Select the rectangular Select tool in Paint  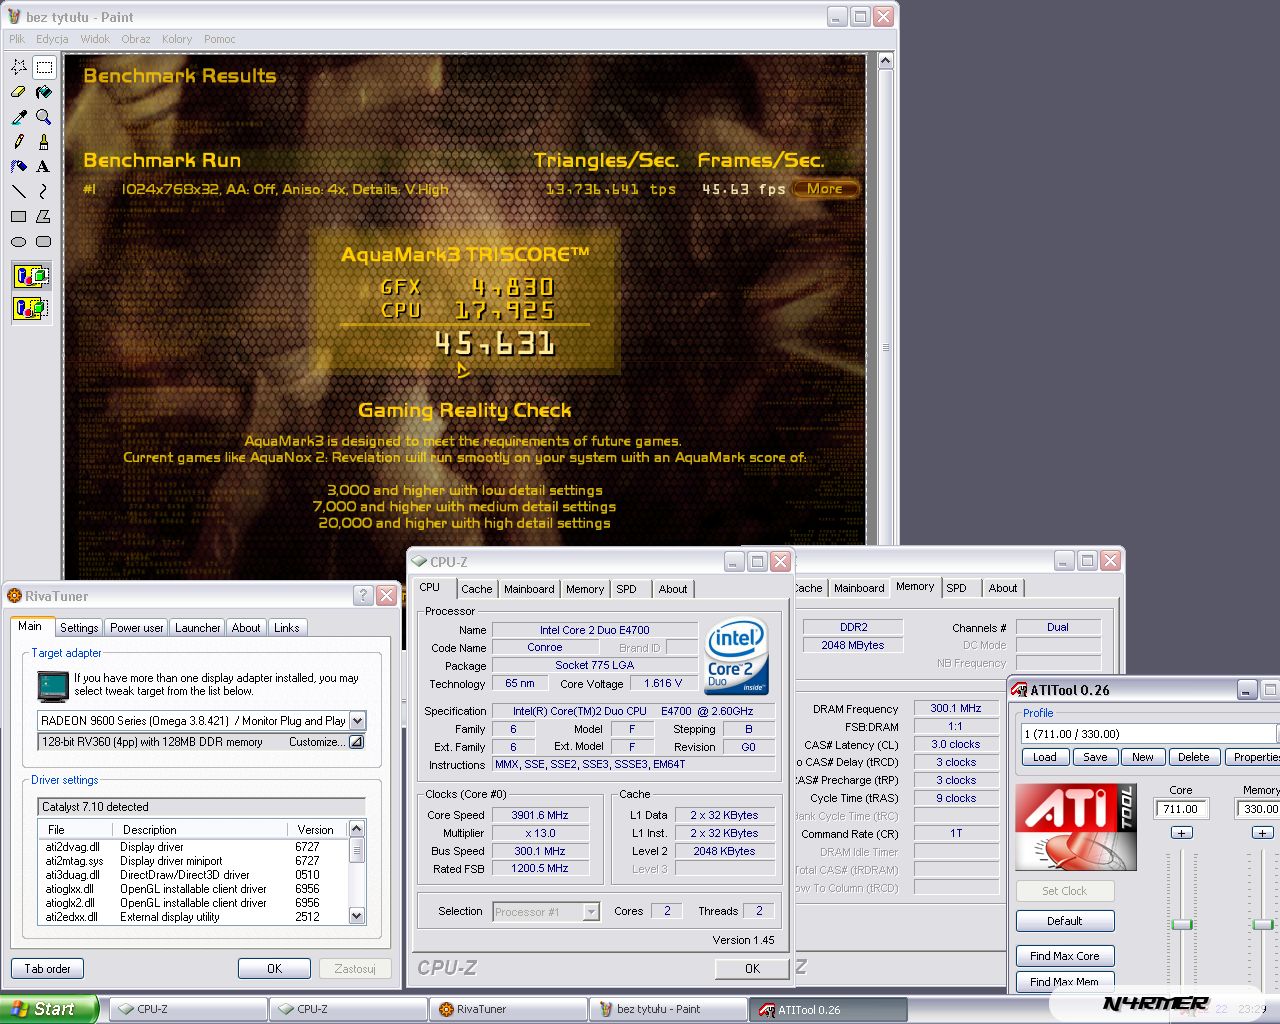tap(44, 67)
